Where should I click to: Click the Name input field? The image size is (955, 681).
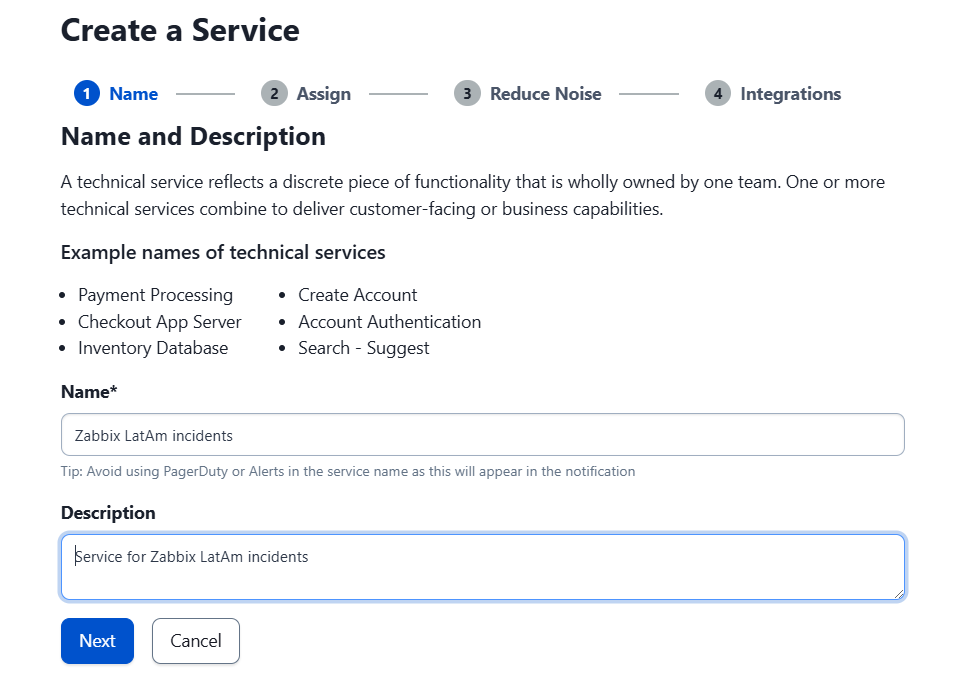click(482, 435)
